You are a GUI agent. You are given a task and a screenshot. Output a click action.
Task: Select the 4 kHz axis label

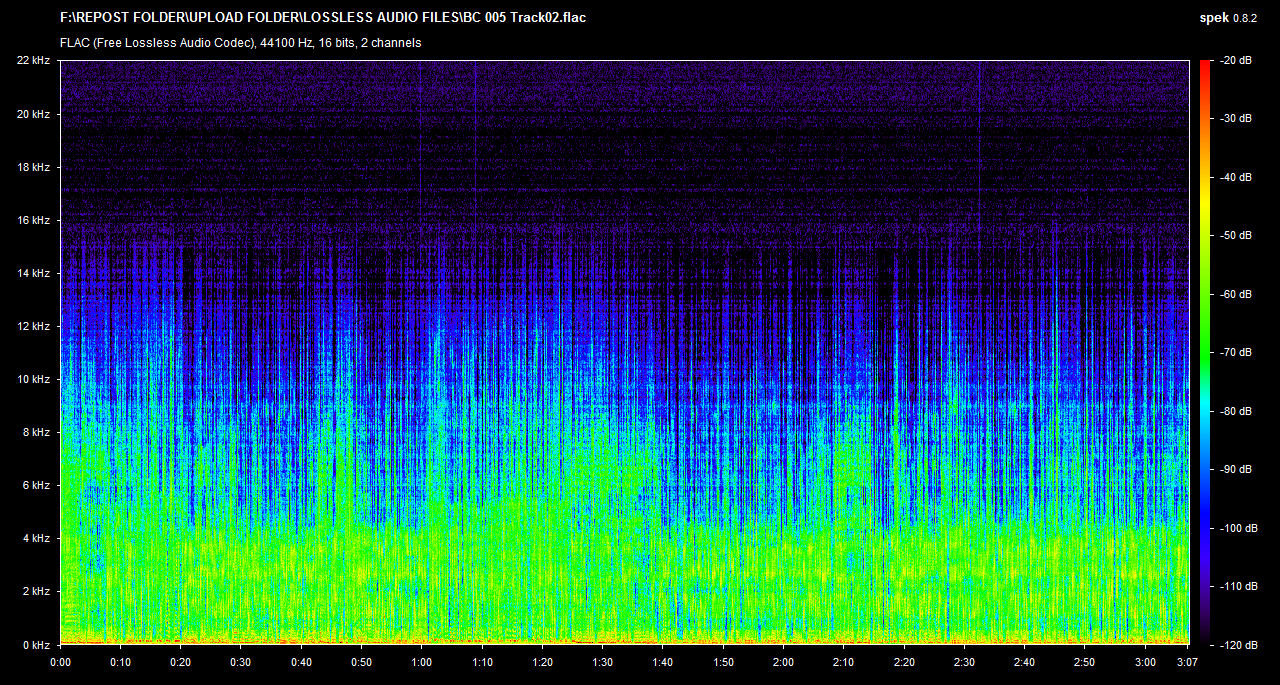pos(36,538)
